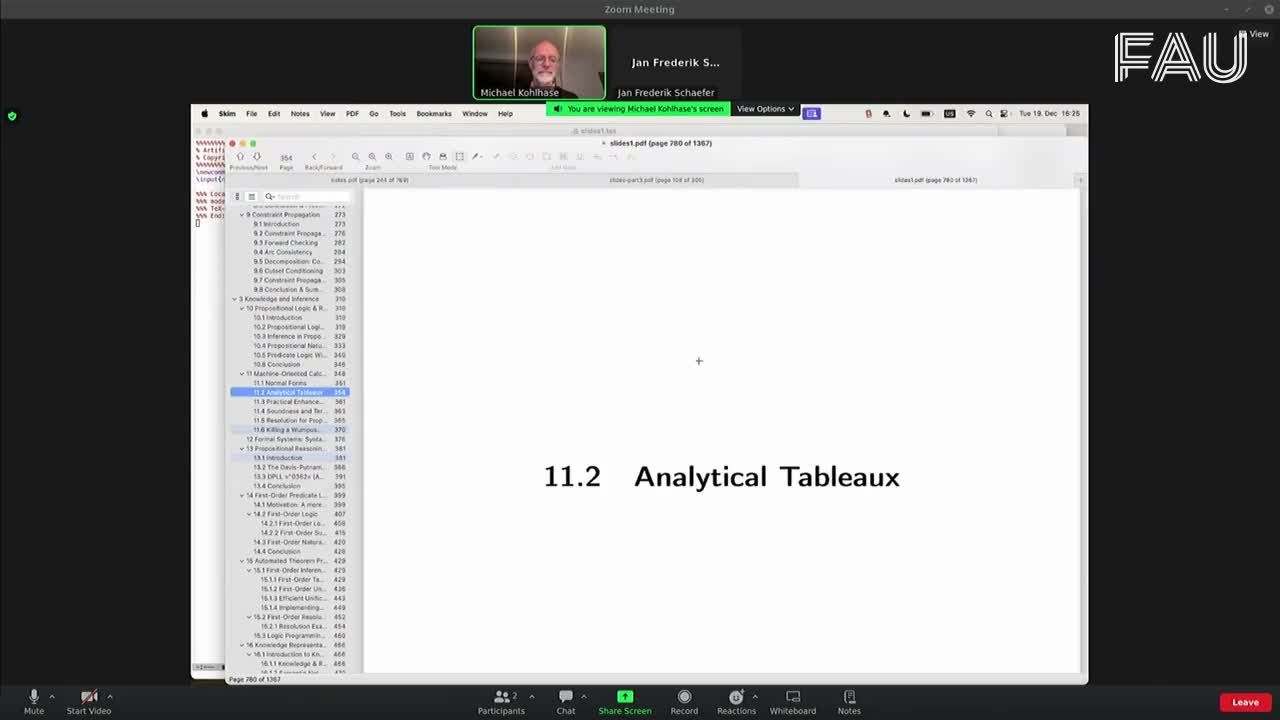Open the note annotation pencil tool
Screen dimensions: 1280x720
[476, 156]
